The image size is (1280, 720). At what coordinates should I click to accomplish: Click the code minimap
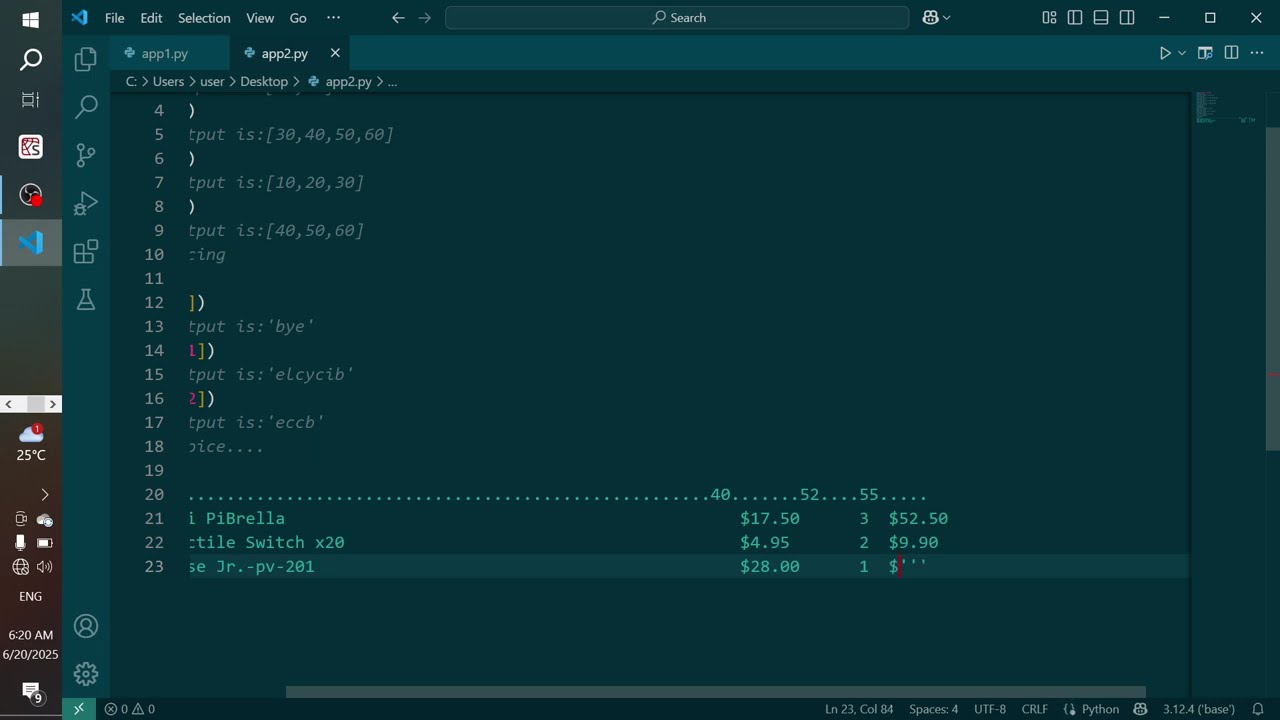point(1227,108)
